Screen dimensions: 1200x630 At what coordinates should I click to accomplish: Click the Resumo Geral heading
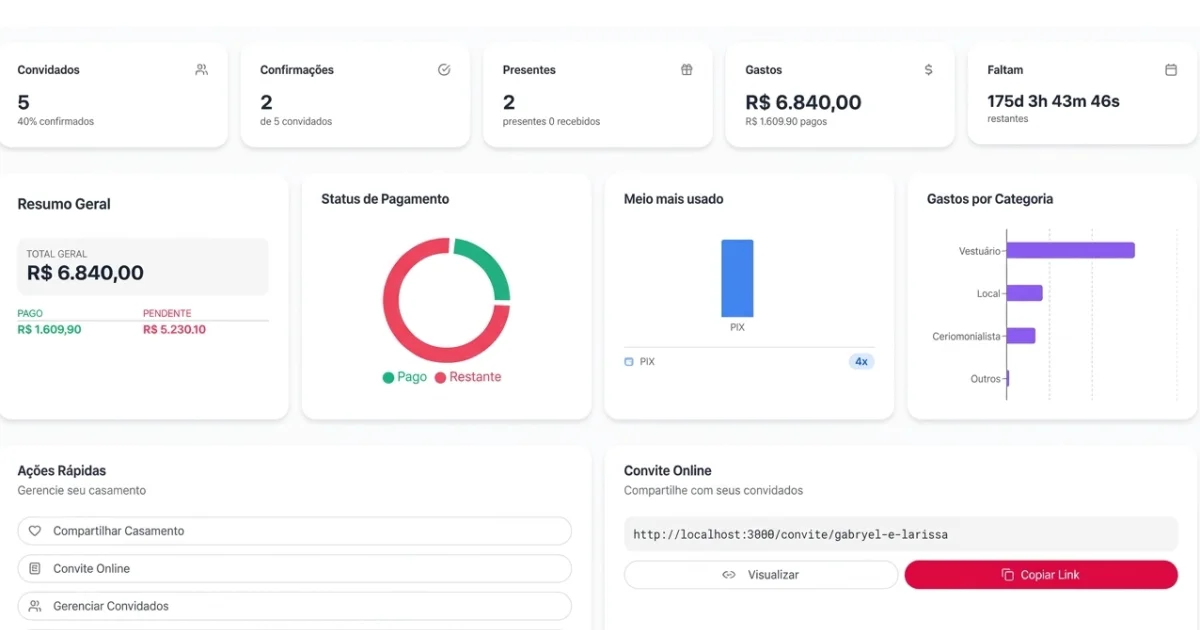tap(64, 204)
